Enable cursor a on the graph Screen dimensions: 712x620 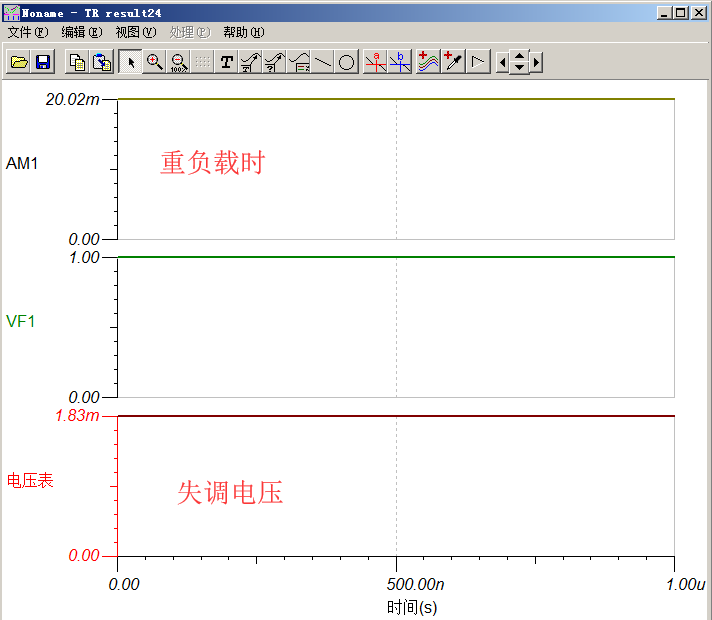pyautogui.click(x=375, y=62)
